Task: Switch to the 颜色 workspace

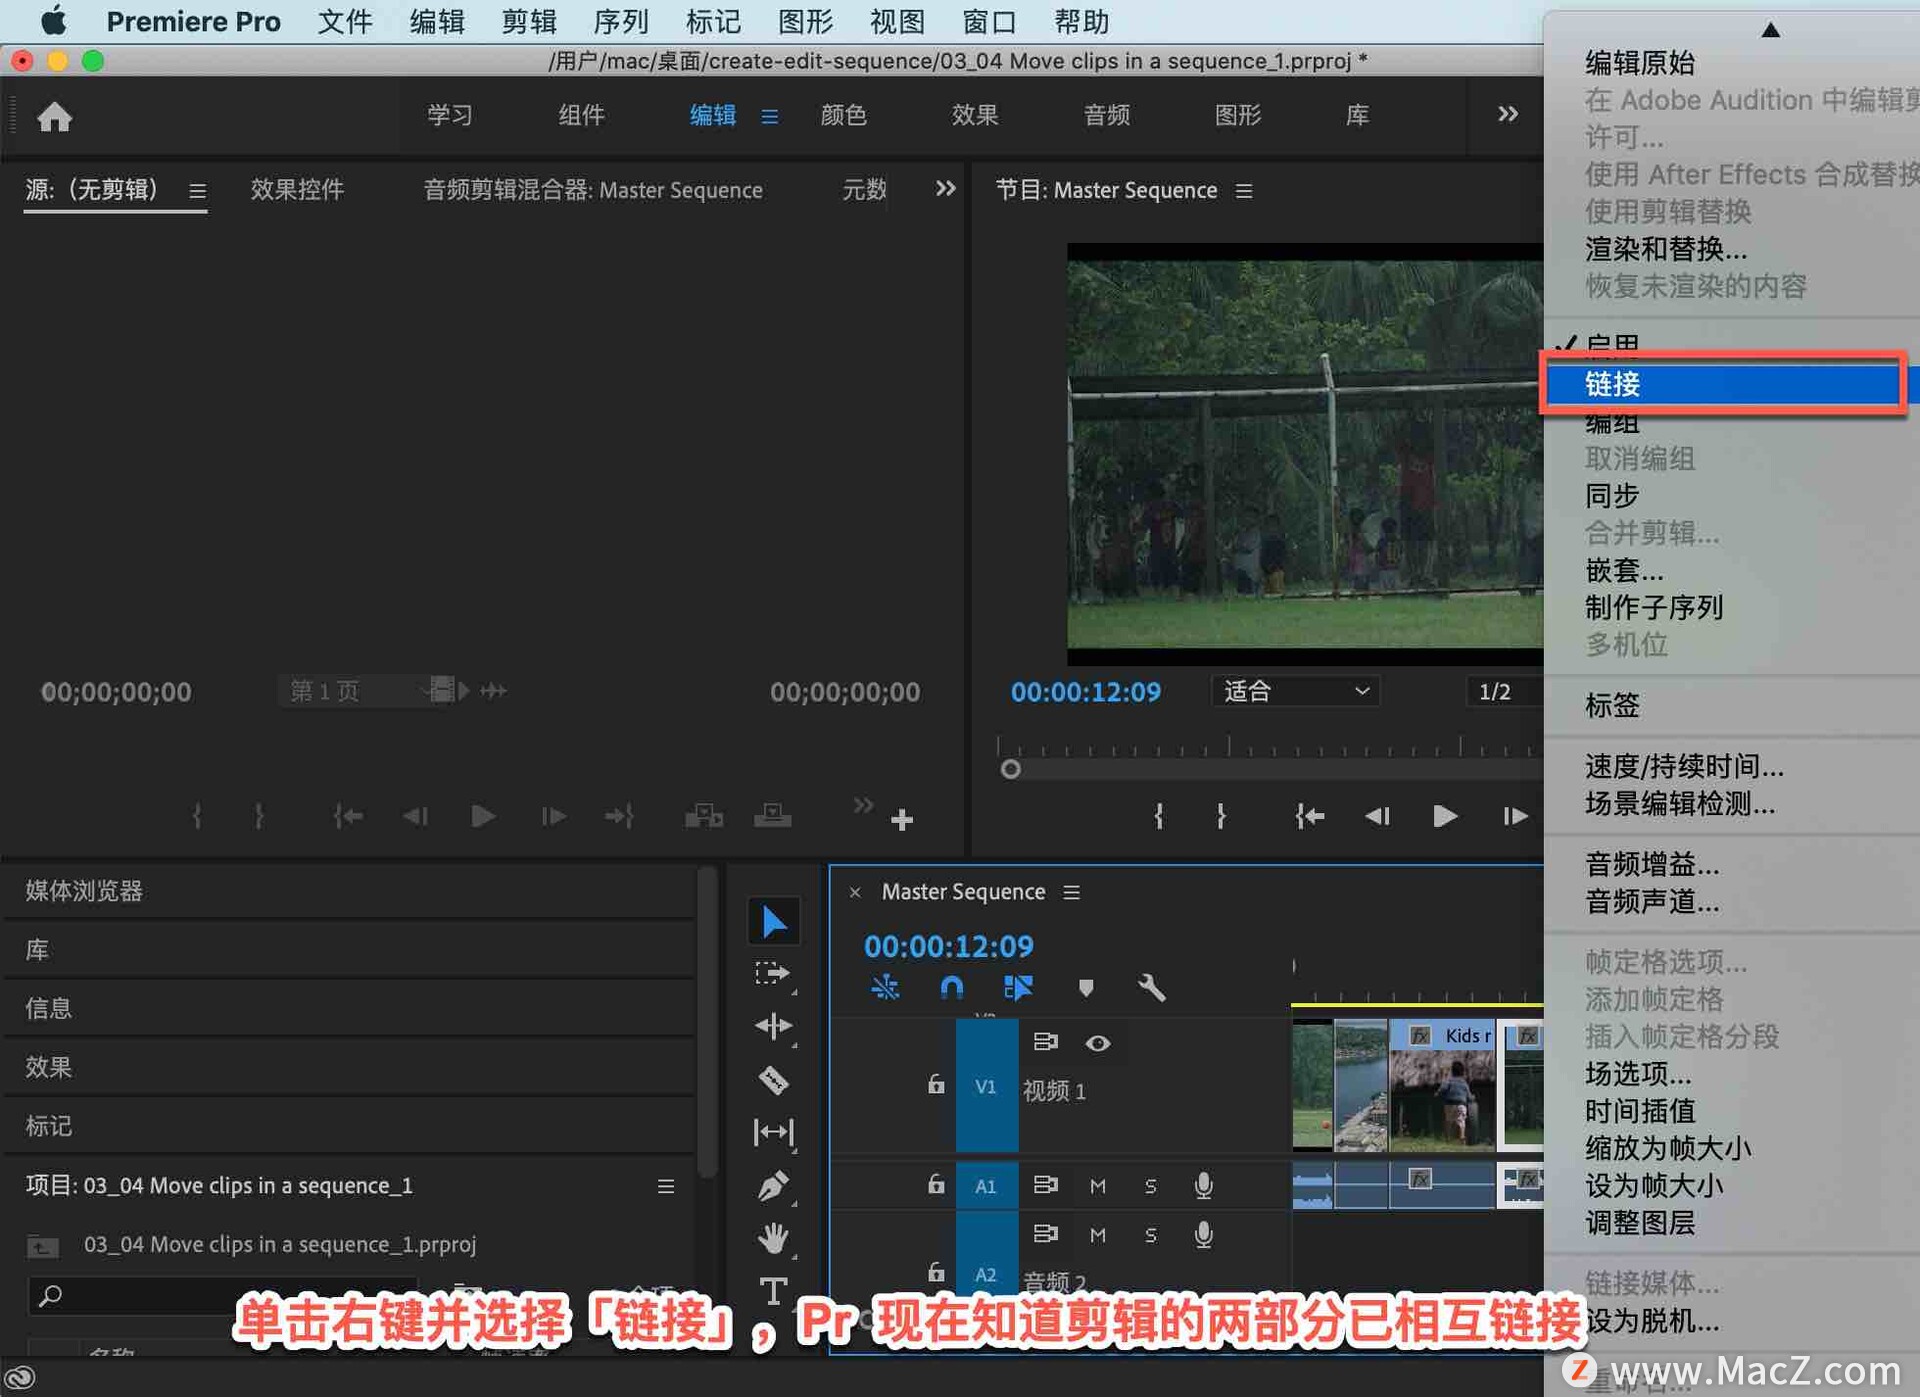Action: coord(843,115)
